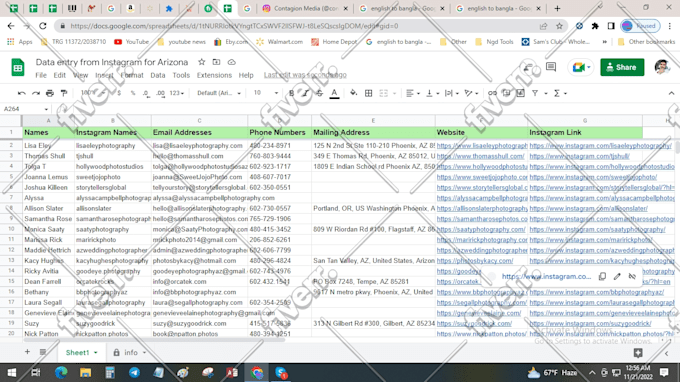This screenshot has height=382, width=680.
Task: Select the Phone Numbers header cell
Action: point(279,132)
